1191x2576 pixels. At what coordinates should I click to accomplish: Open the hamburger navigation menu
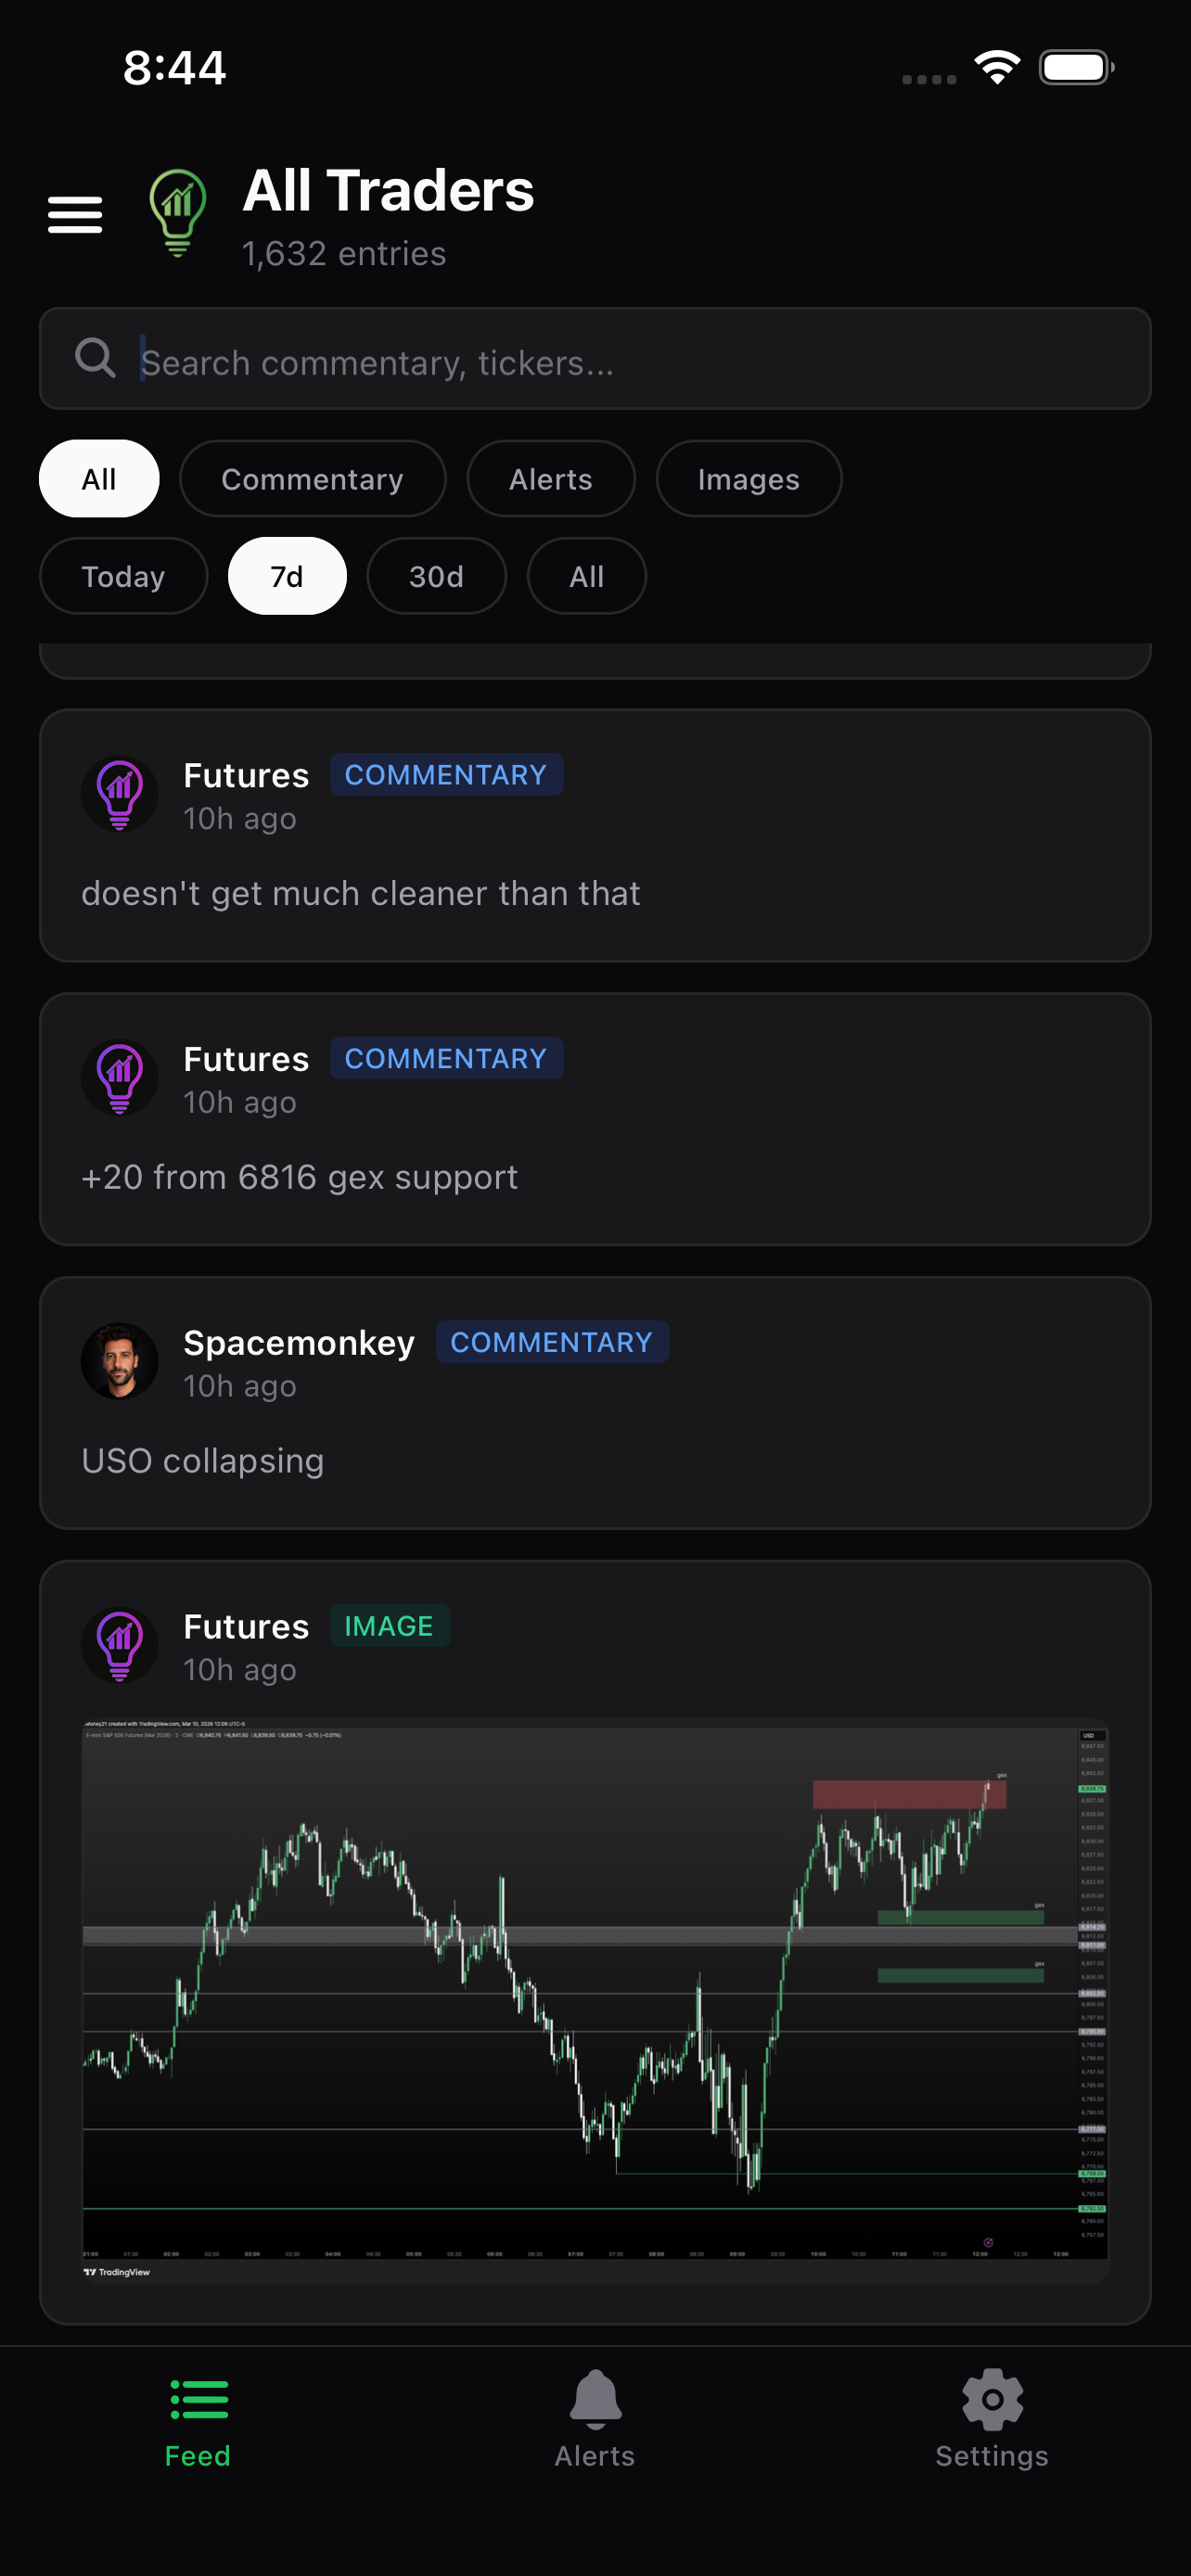tap(75, 213)
